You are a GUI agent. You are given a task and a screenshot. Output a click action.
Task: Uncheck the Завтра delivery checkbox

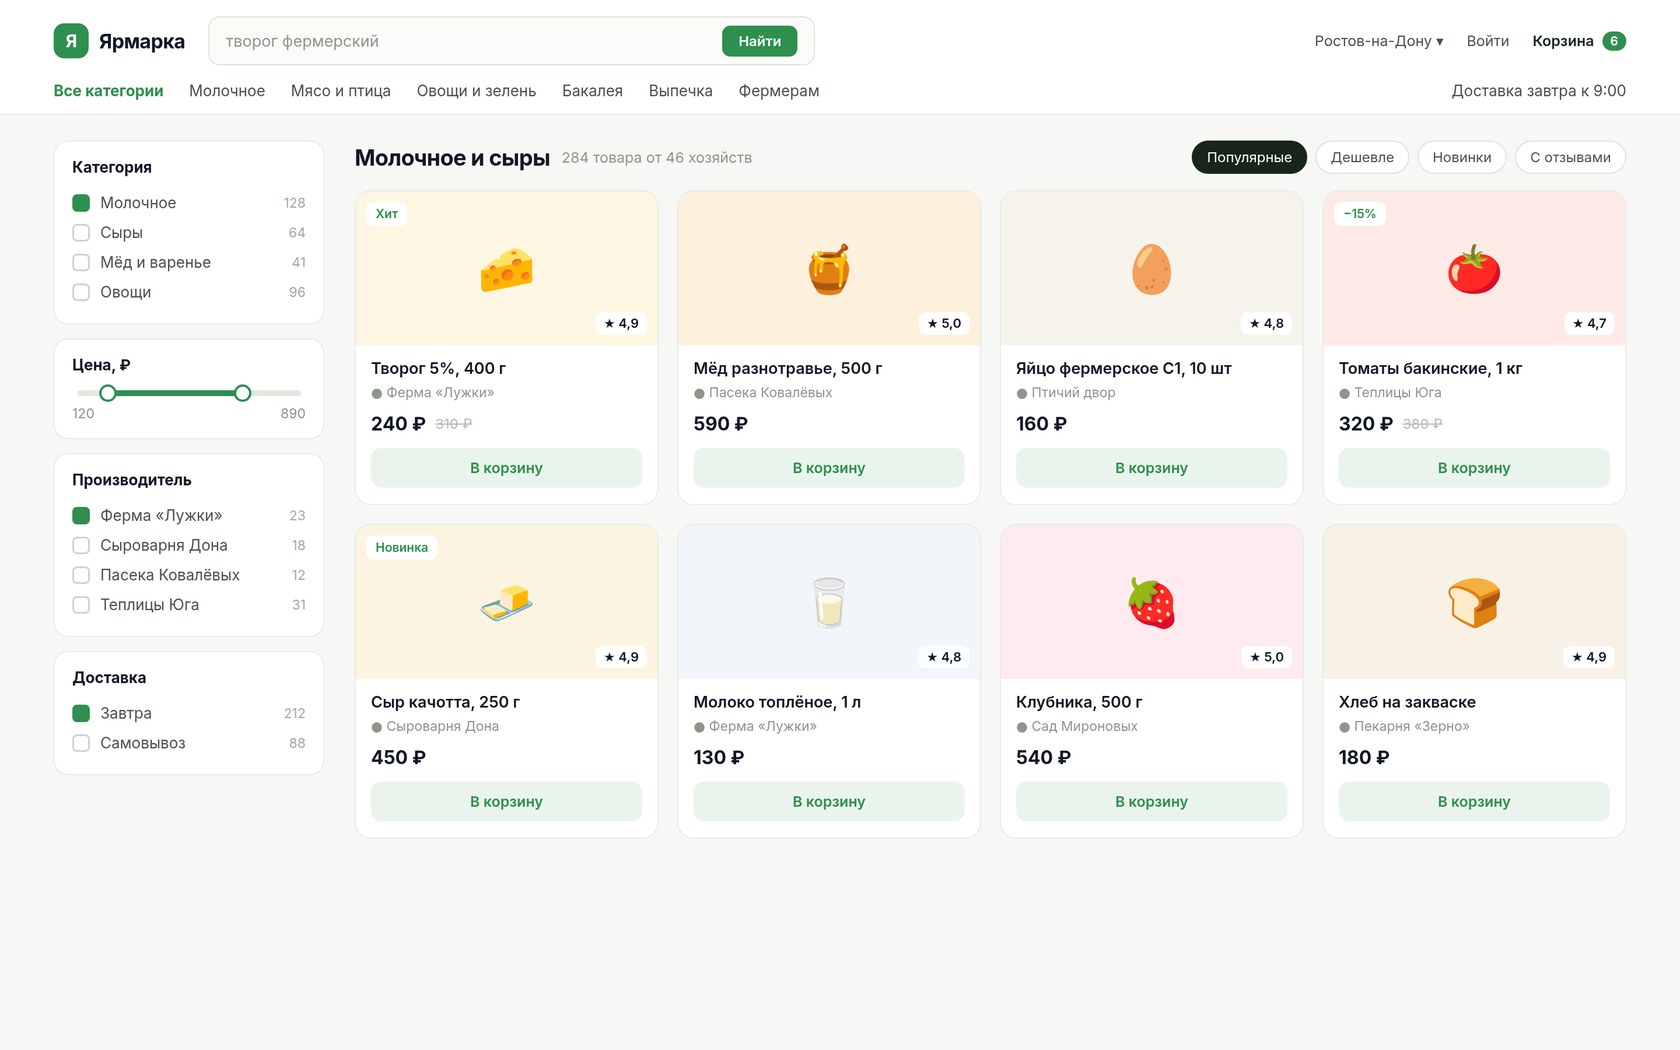(x=81, y=713)
